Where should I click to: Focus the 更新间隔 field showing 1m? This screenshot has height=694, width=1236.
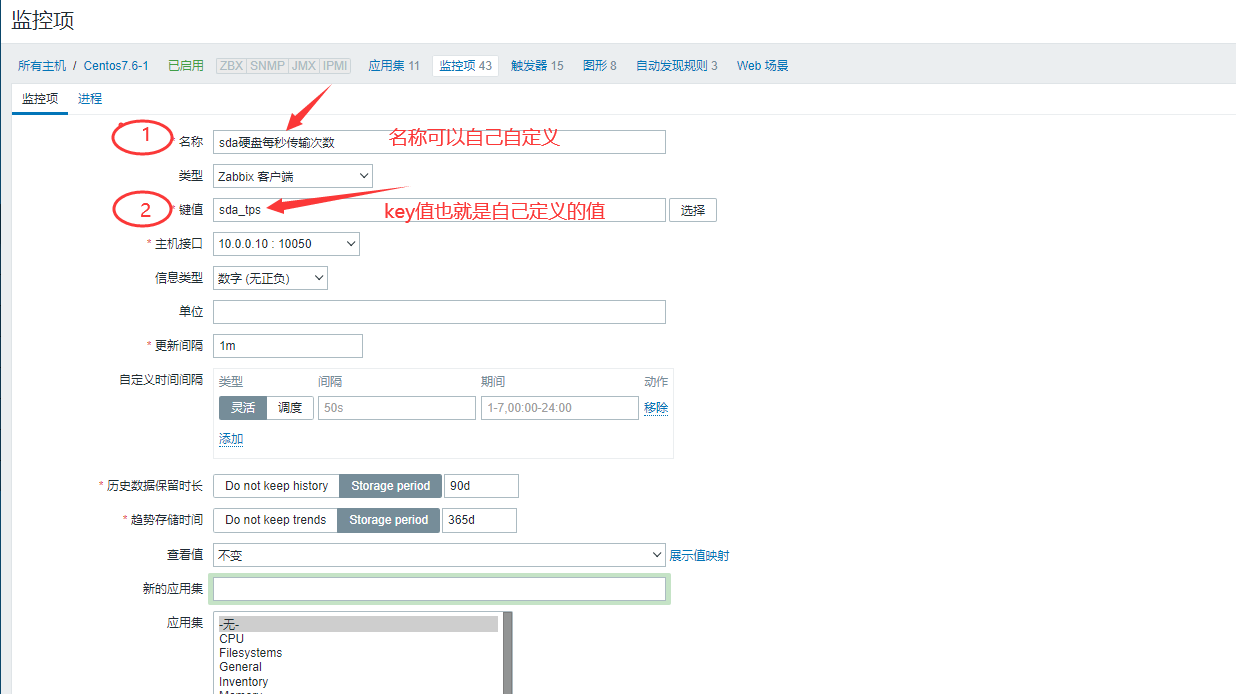tap(288, 346)
